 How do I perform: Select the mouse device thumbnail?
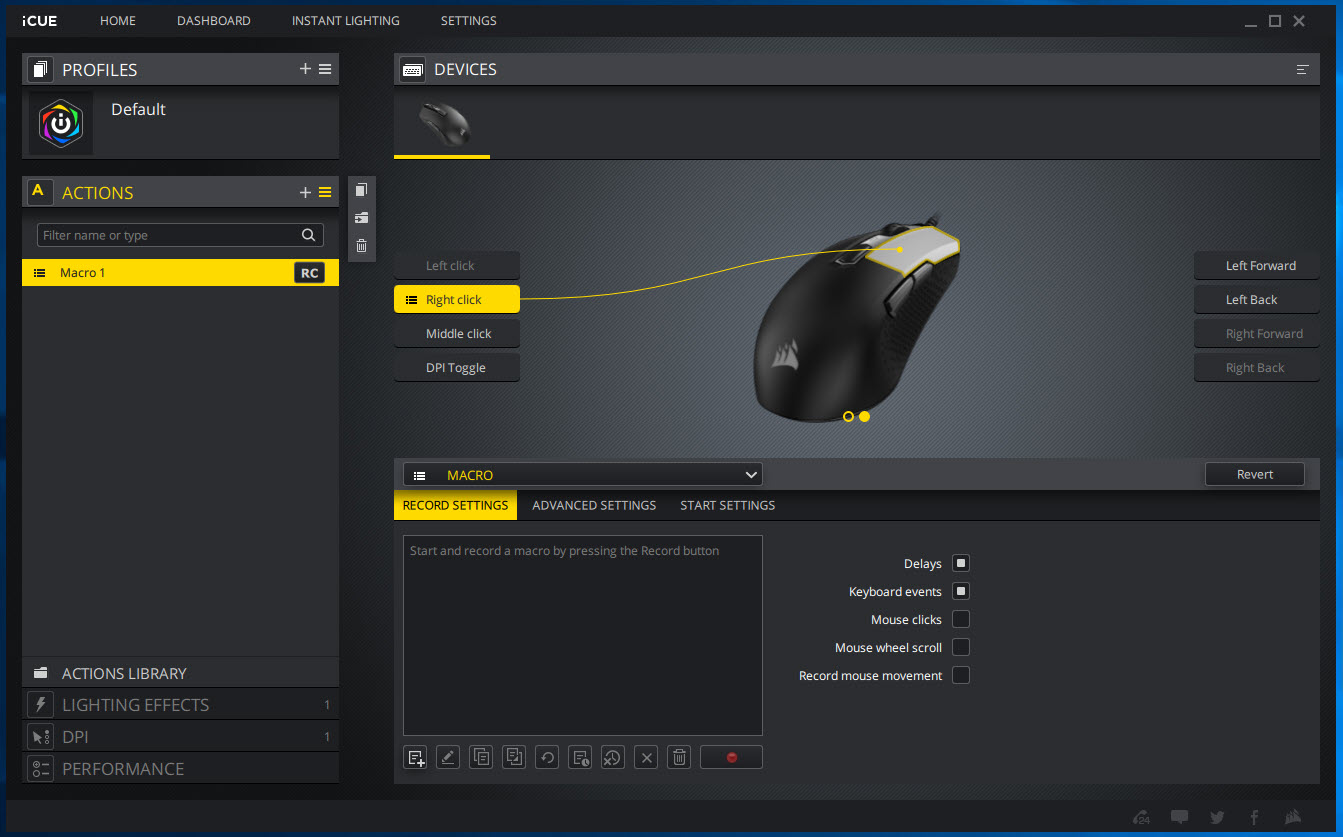[x=442, y=123]
